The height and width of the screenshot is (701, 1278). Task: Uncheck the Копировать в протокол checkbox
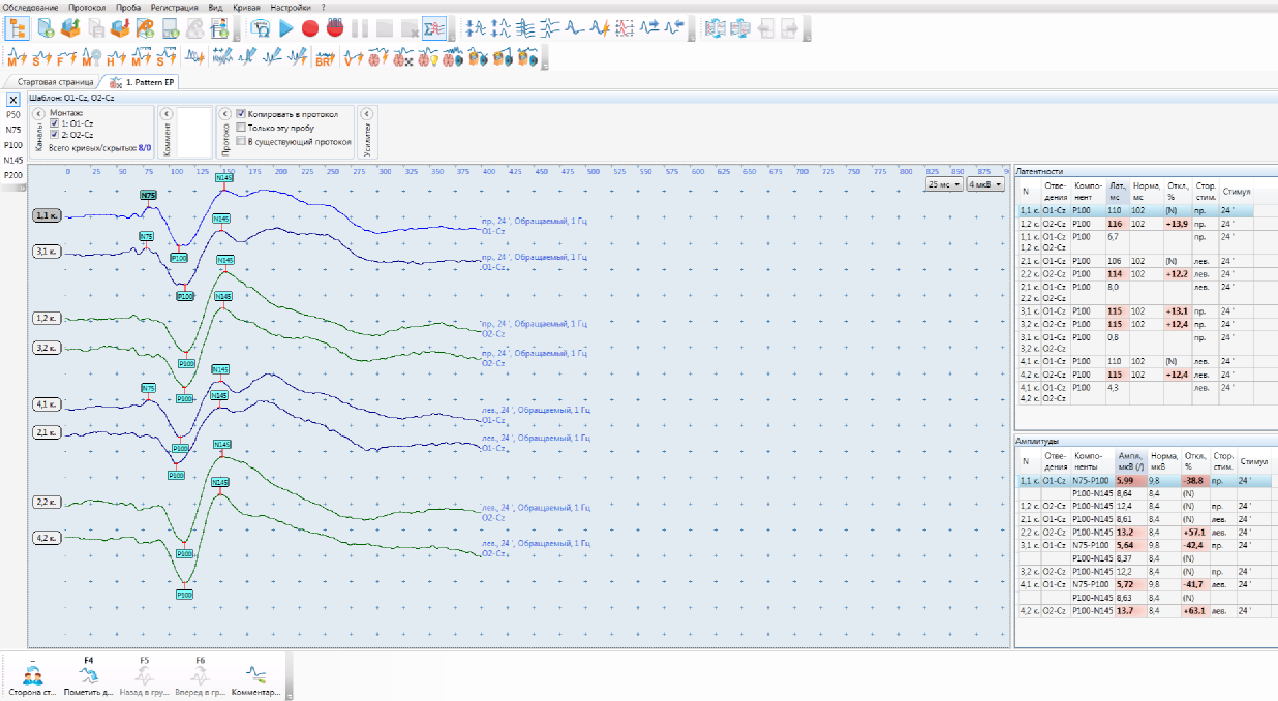point(241,114)
